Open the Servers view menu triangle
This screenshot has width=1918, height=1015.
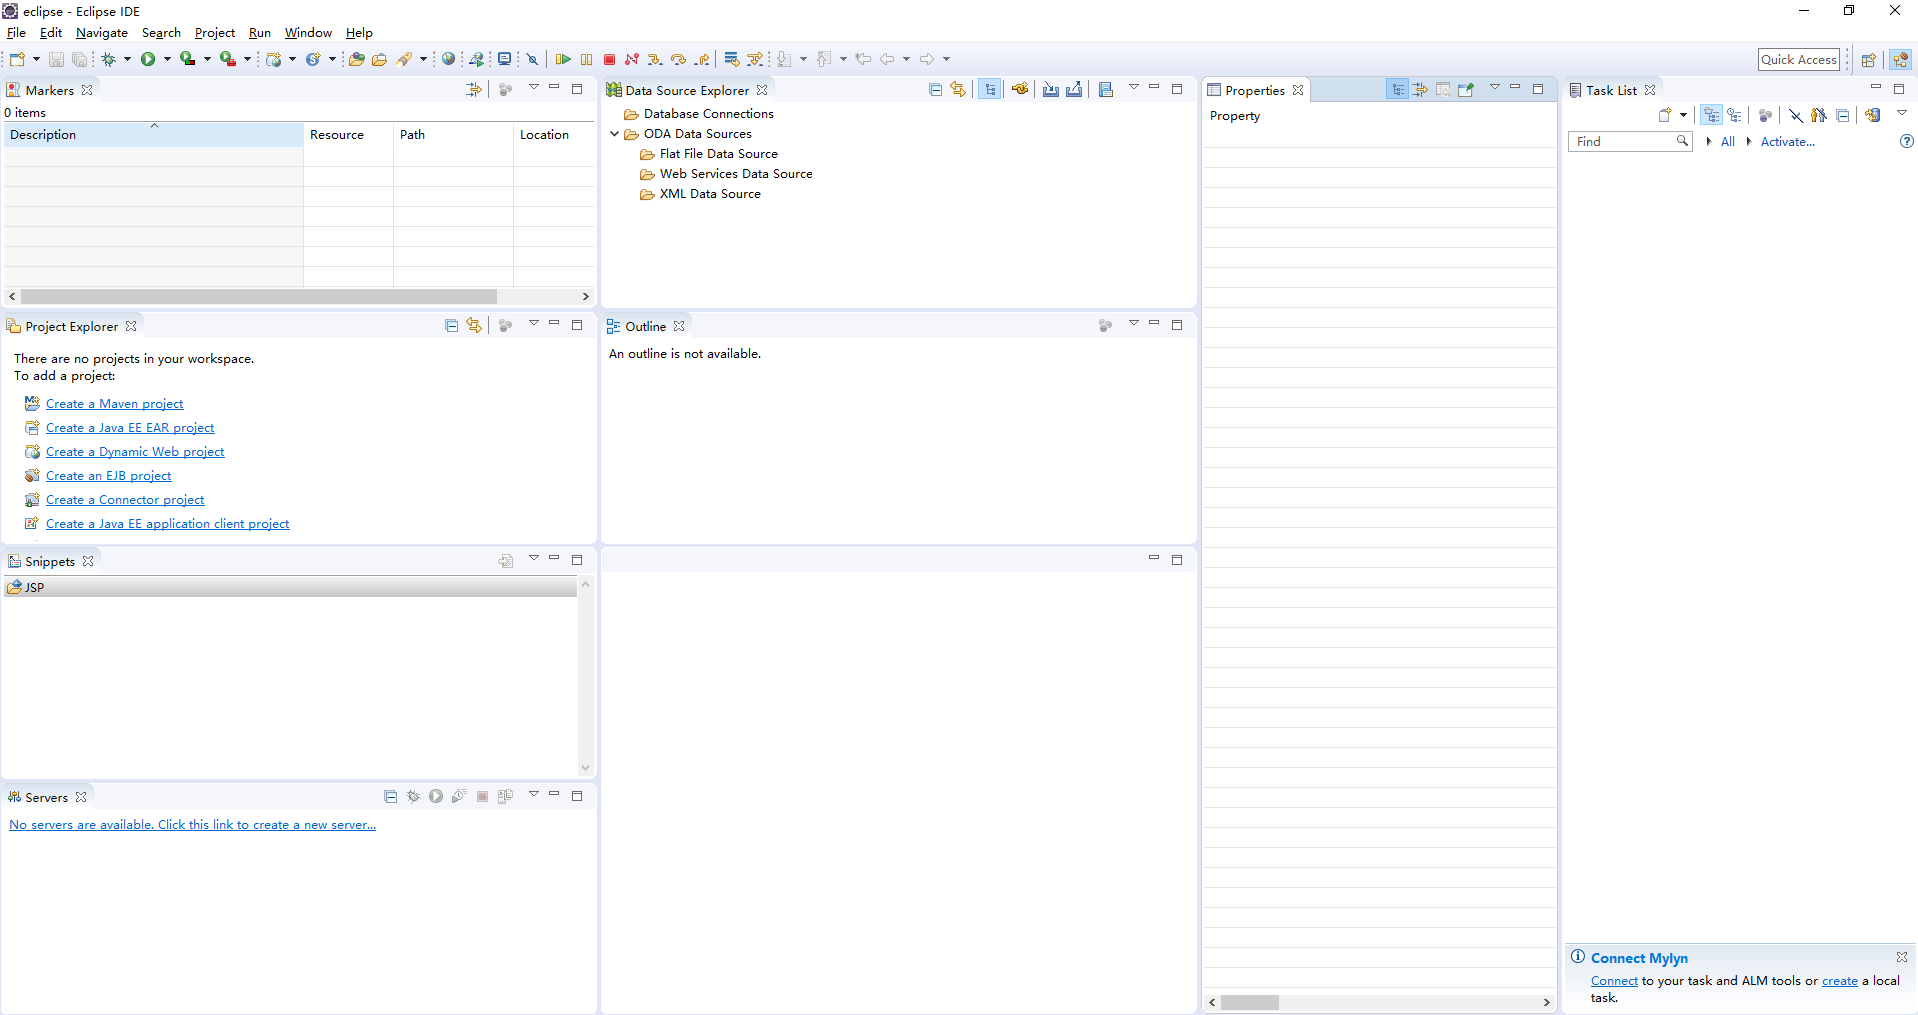(534, 795)
